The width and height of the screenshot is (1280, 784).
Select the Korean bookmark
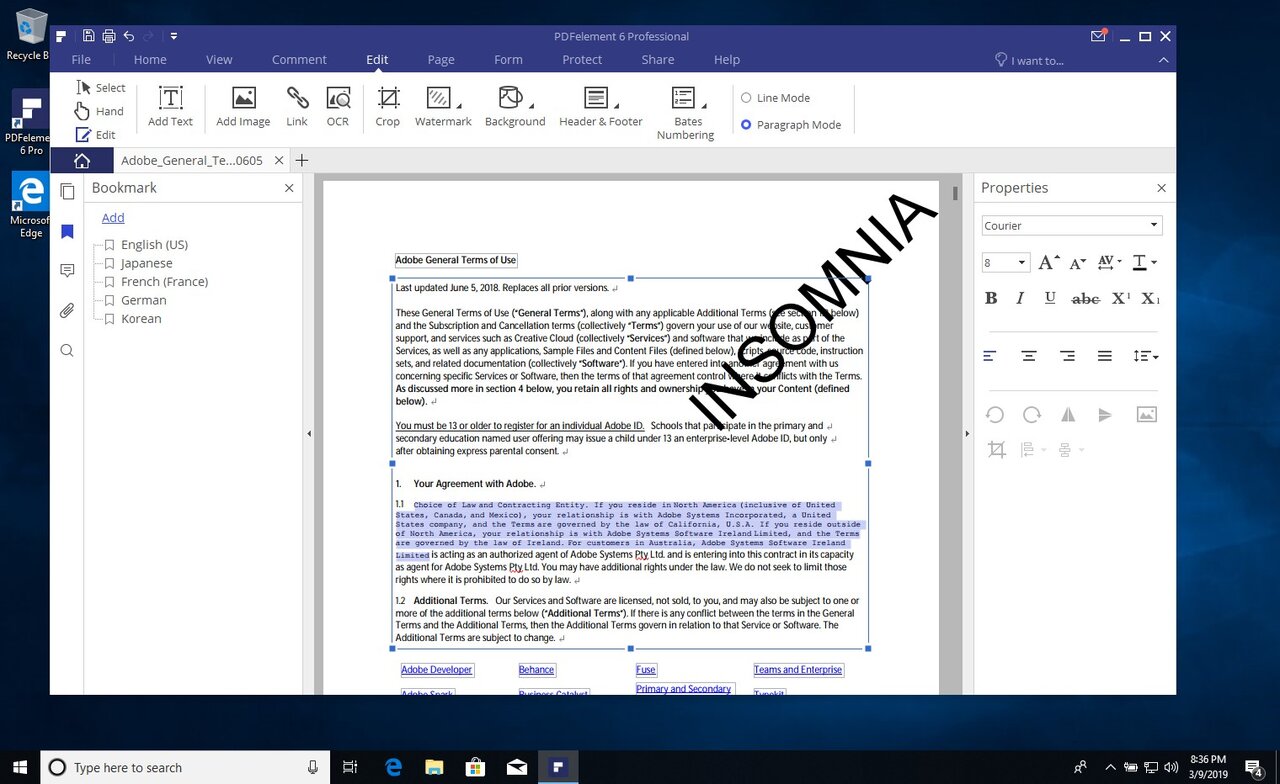pos(141,318)
